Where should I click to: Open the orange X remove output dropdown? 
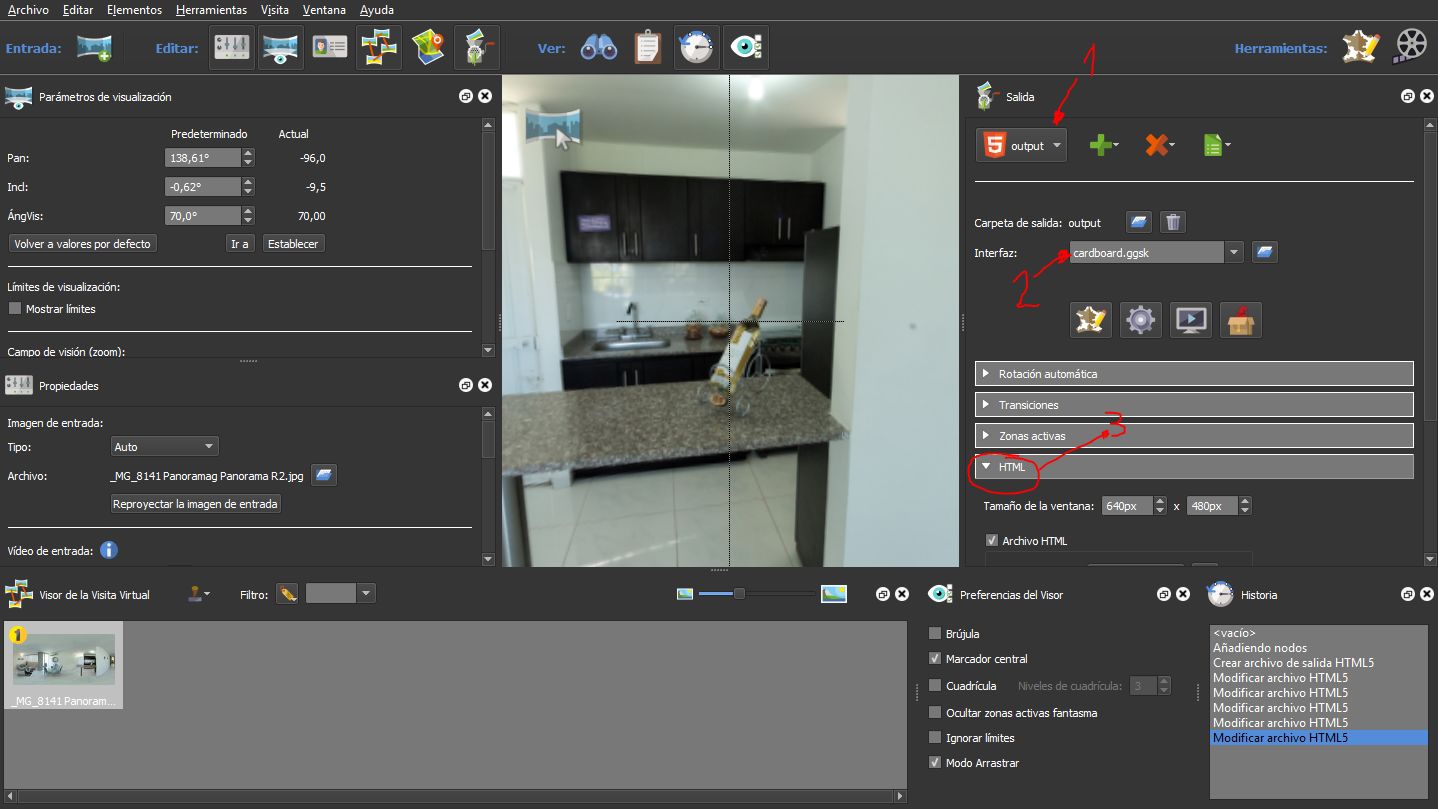pos(1160,145)
